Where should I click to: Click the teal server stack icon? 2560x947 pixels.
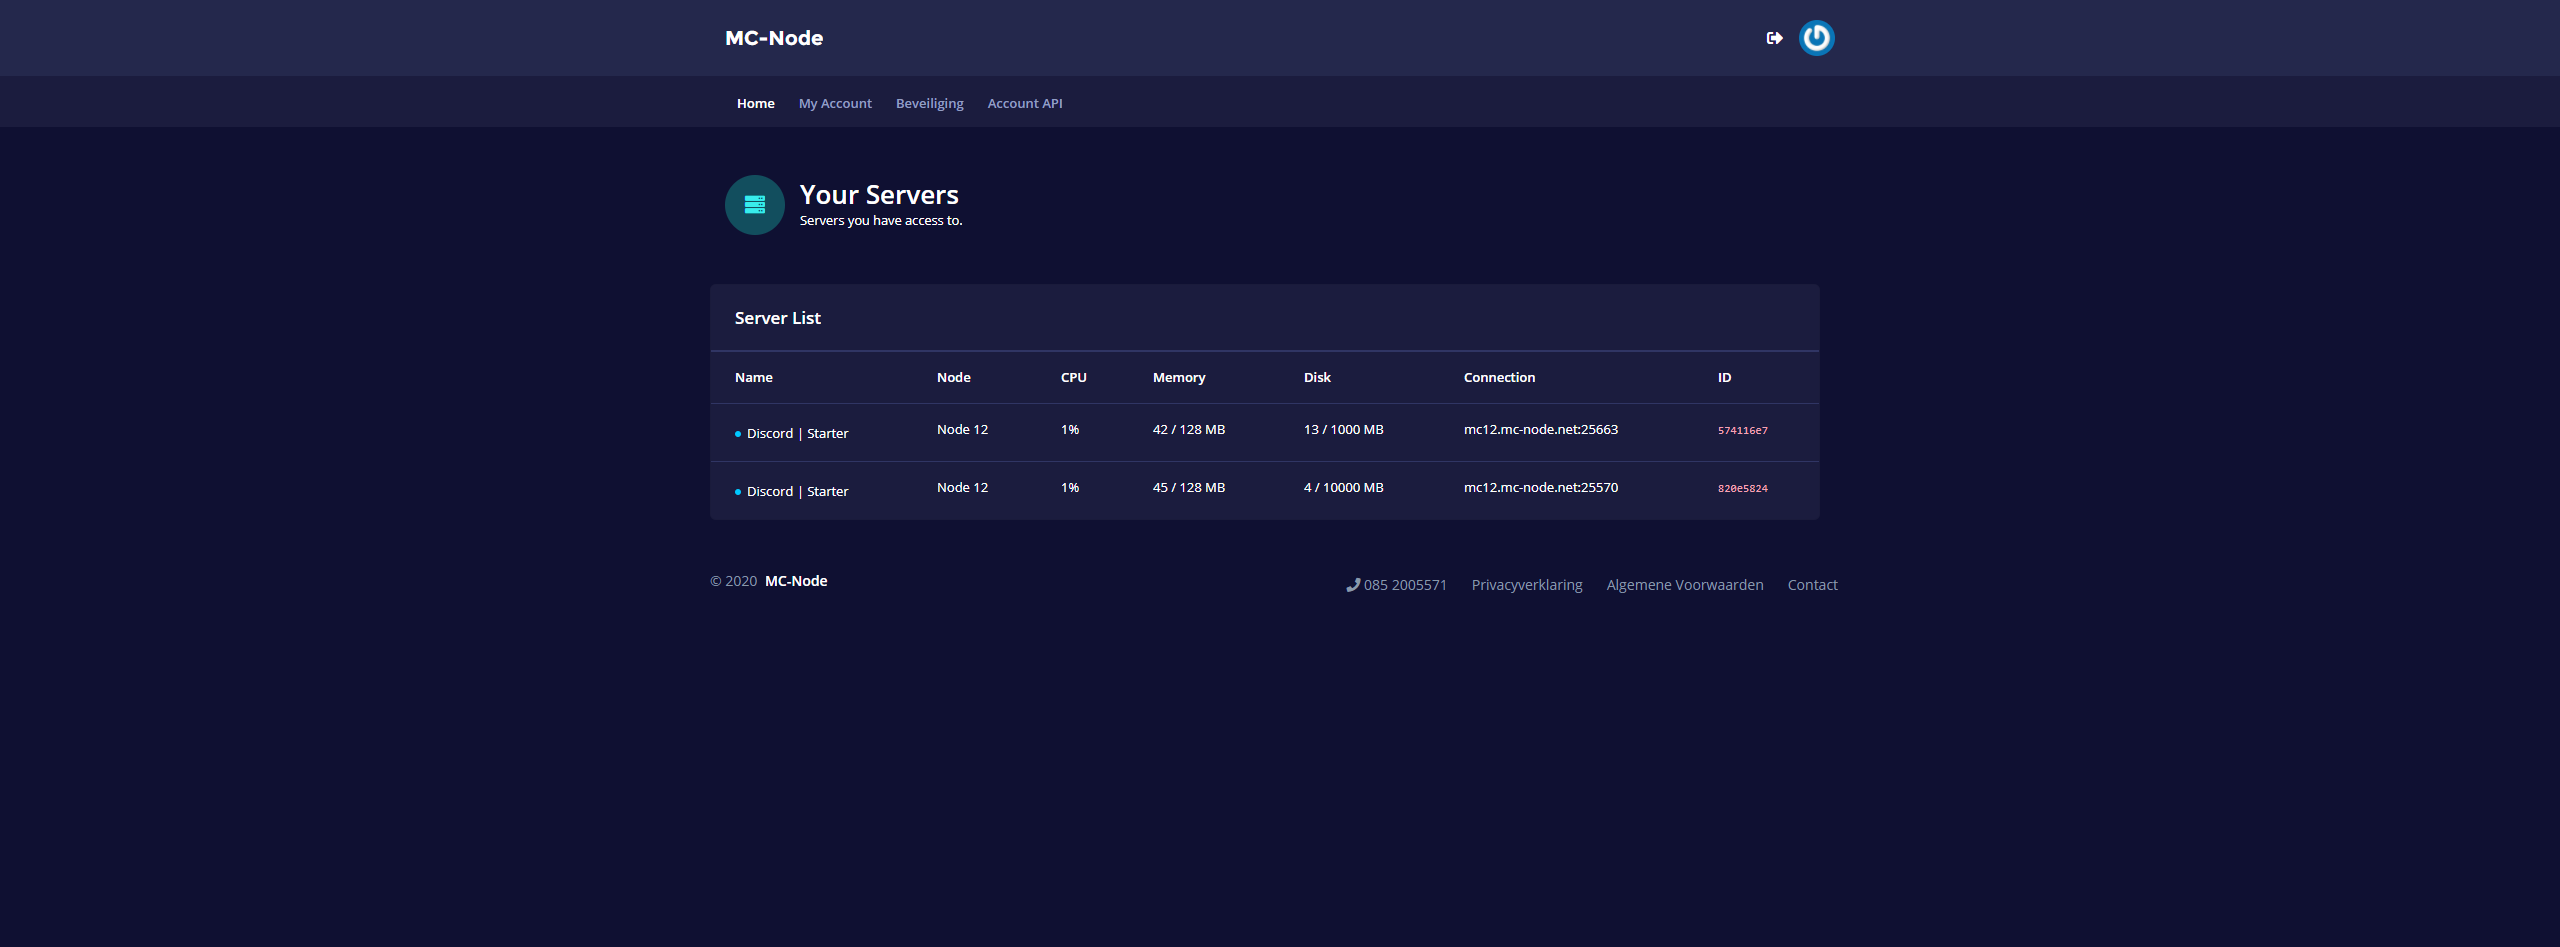pyautogui.click(x=754, y=205)
